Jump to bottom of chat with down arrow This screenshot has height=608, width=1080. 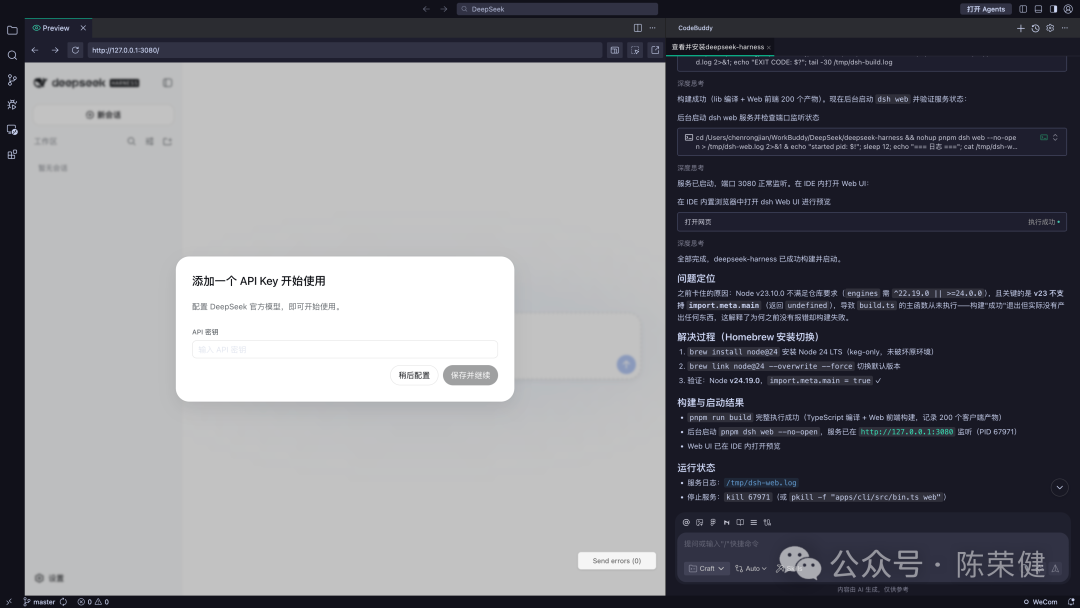click(1059, 488)
